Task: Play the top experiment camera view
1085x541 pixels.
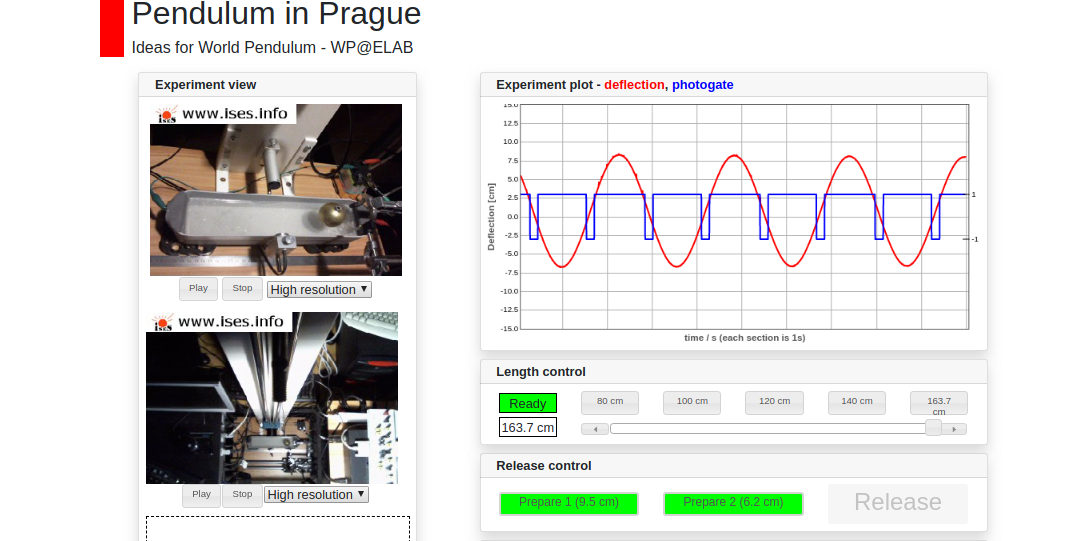Action: [x=198, y=288]
